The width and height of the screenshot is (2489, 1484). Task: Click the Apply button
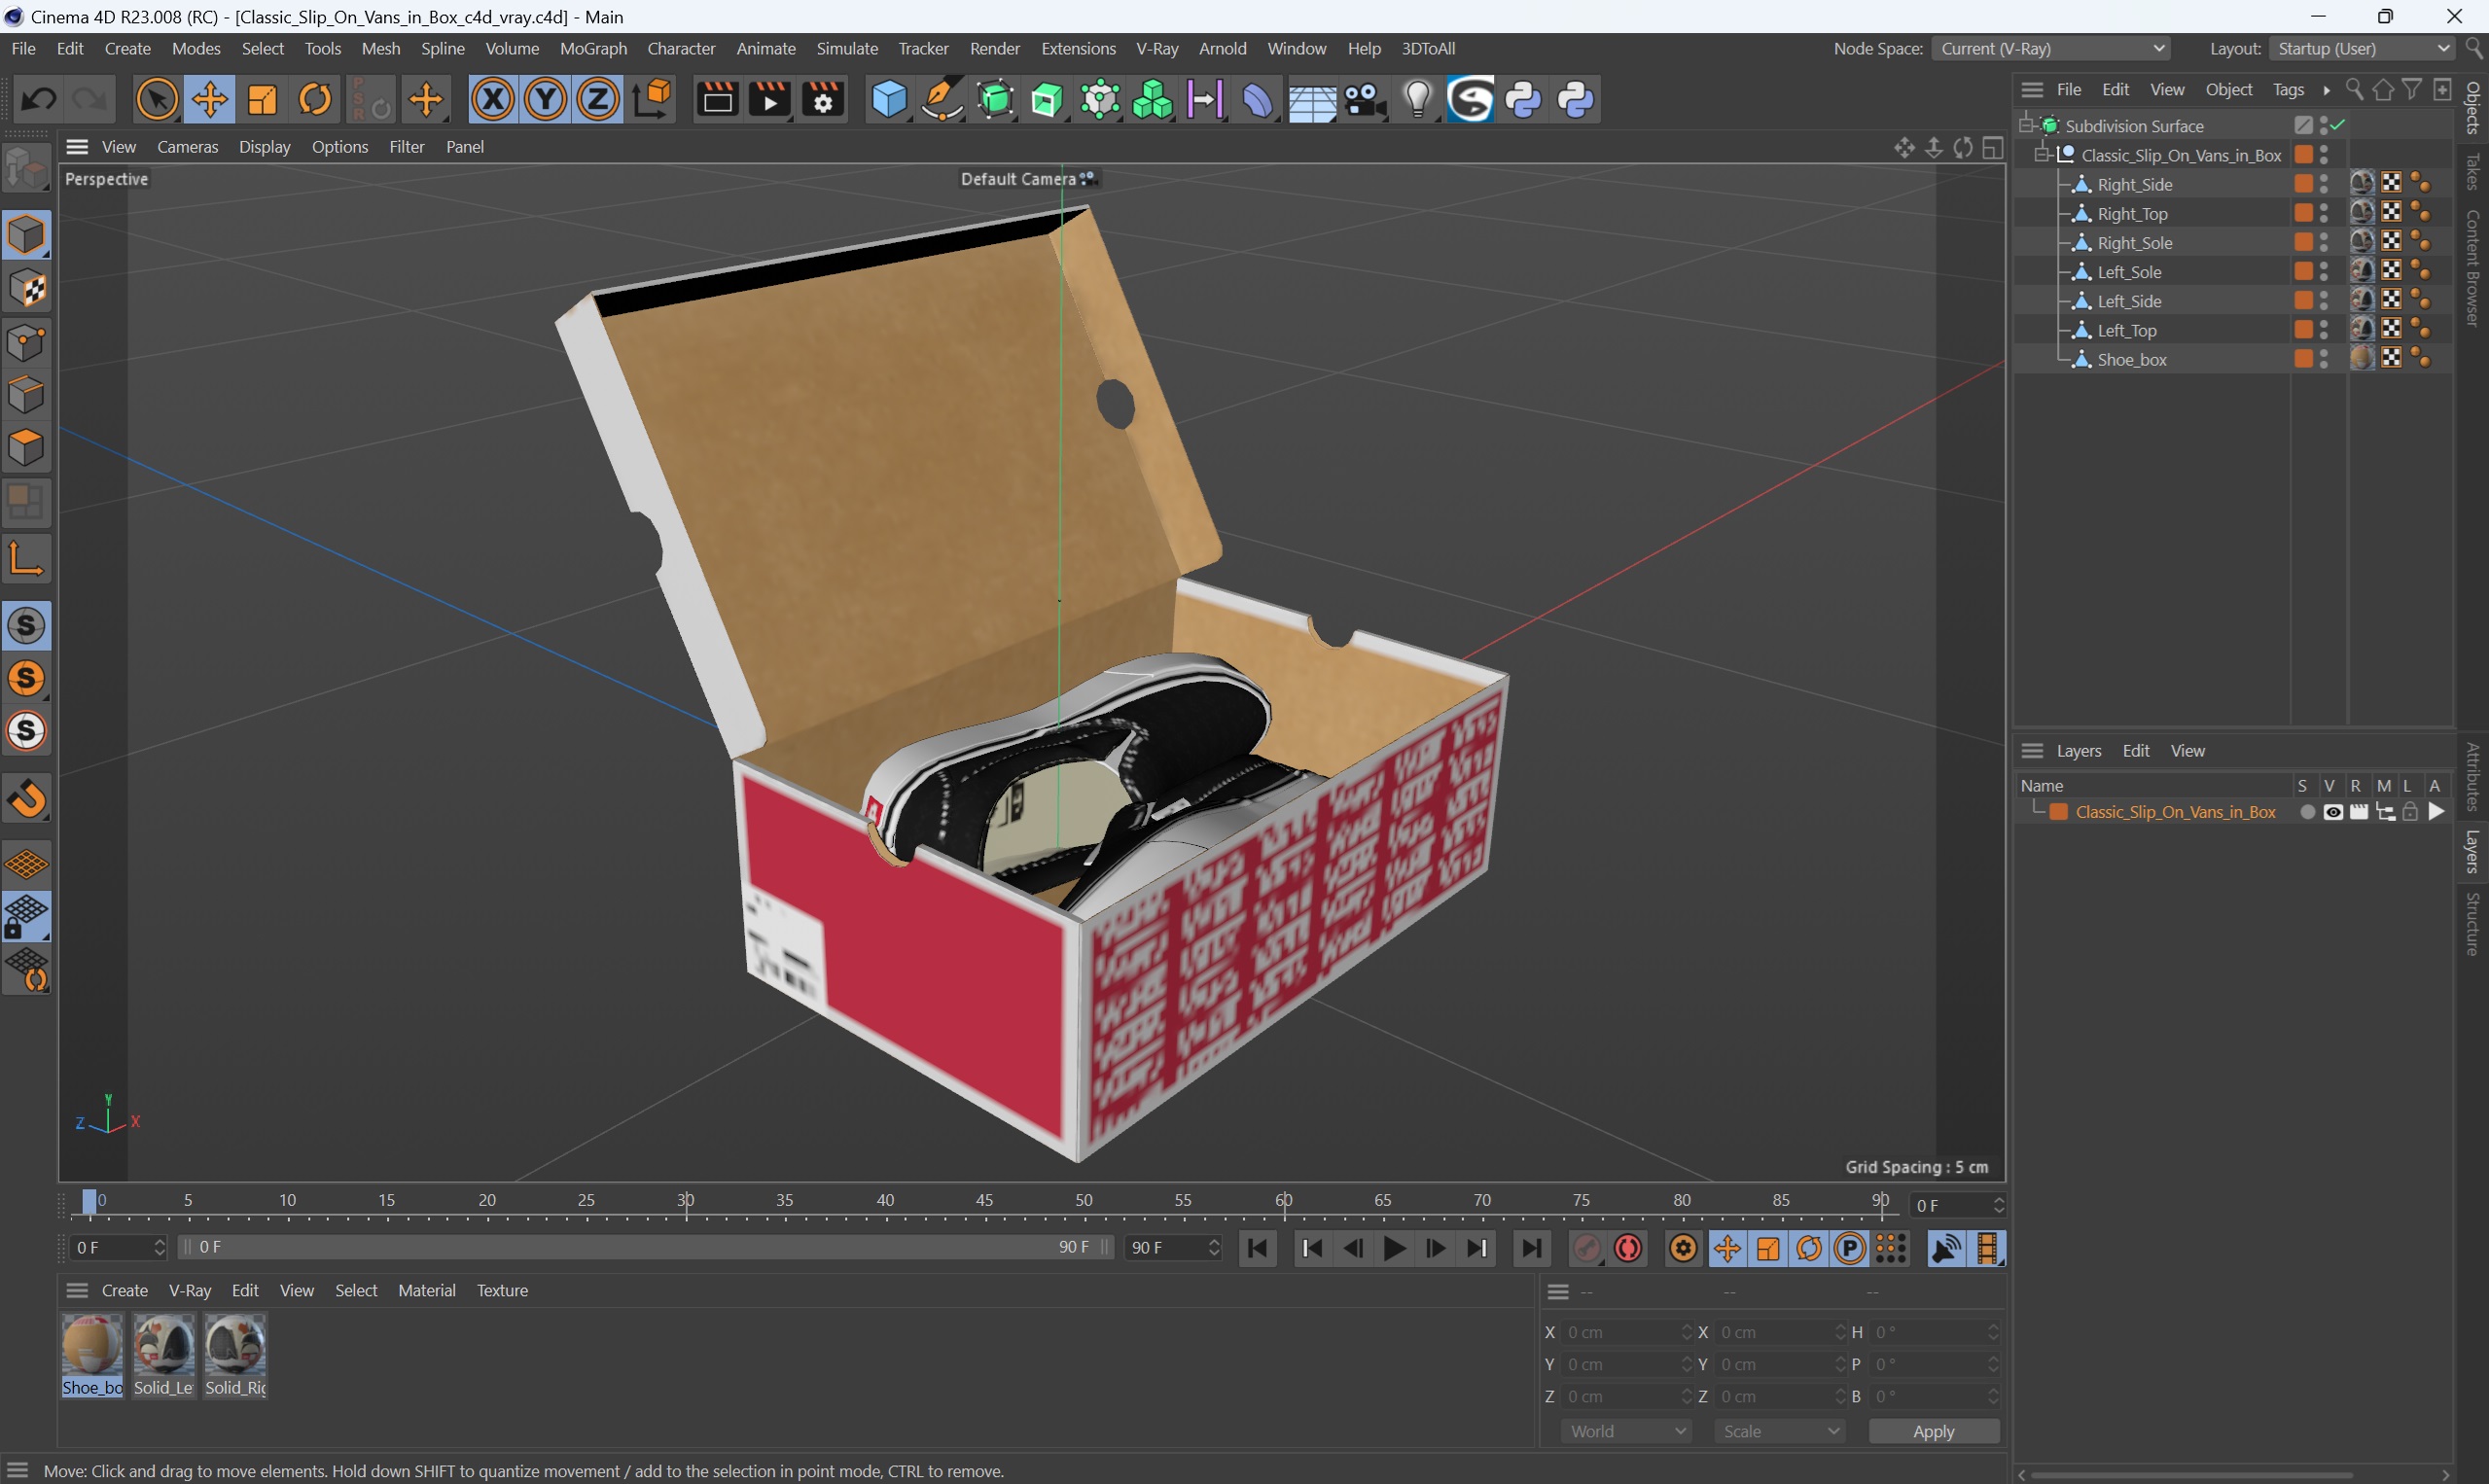click(1933, 1431)
